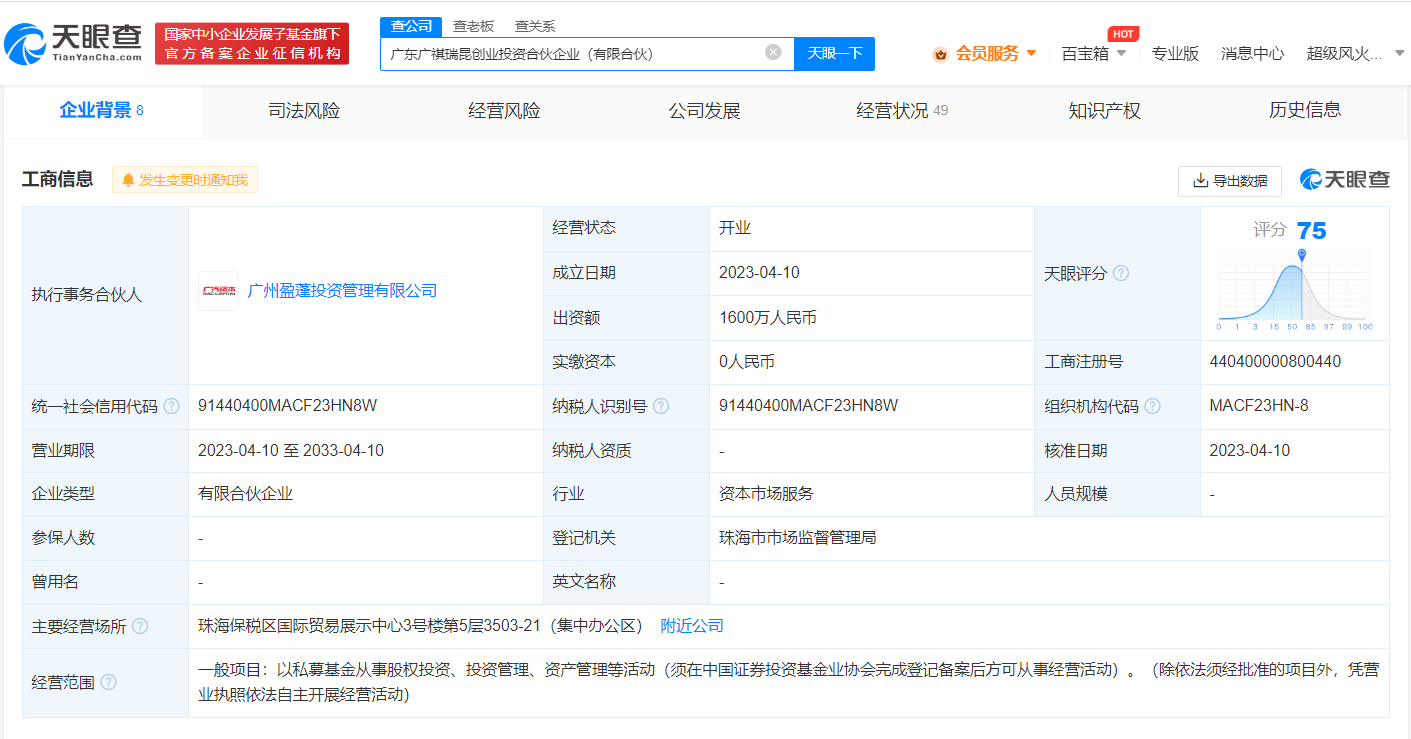Click the 经营状态 value 开业

pyautogui.click(x=735, y=228)
